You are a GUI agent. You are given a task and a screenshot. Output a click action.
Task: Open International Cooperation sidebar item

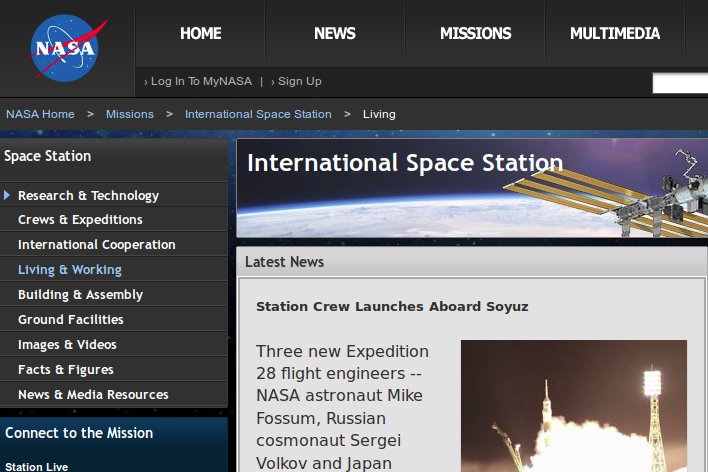point(114,244)
